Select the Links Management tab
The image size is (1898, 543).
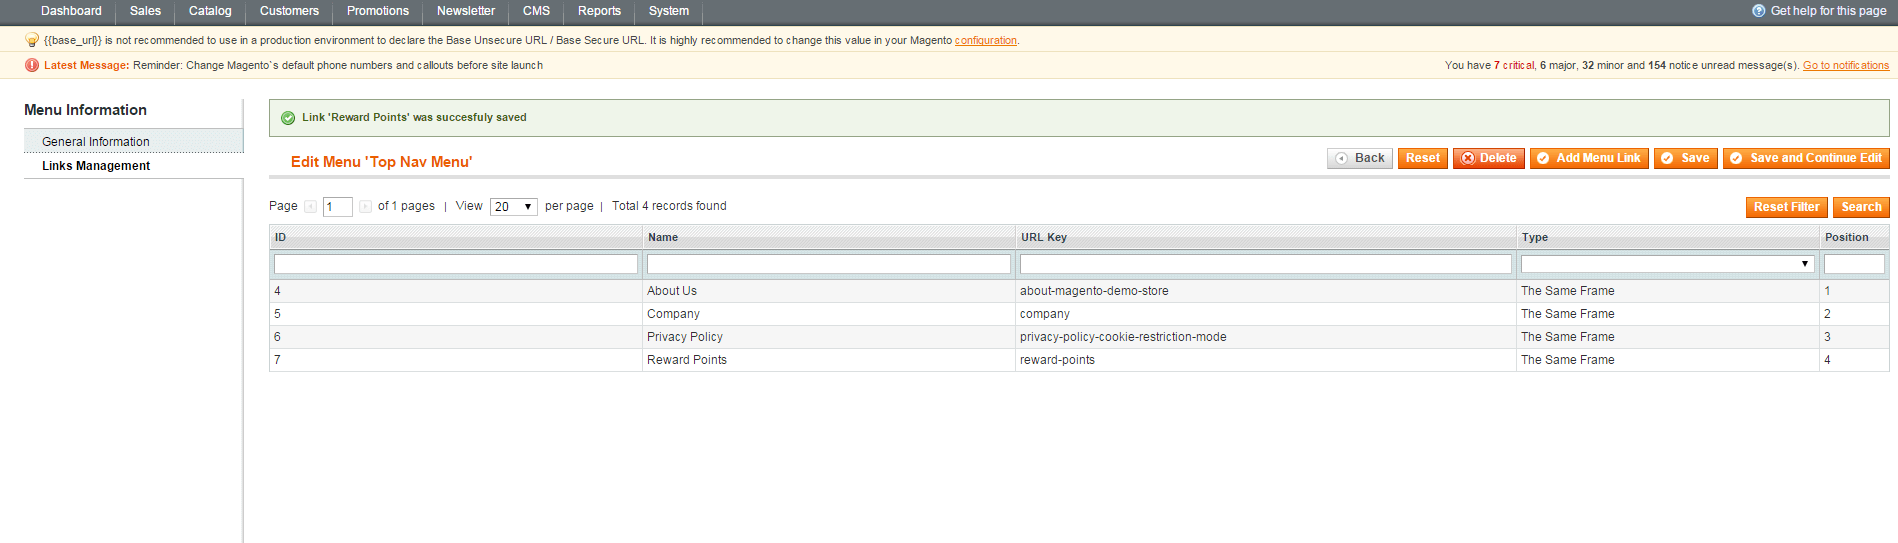click(x=96, y=166)
